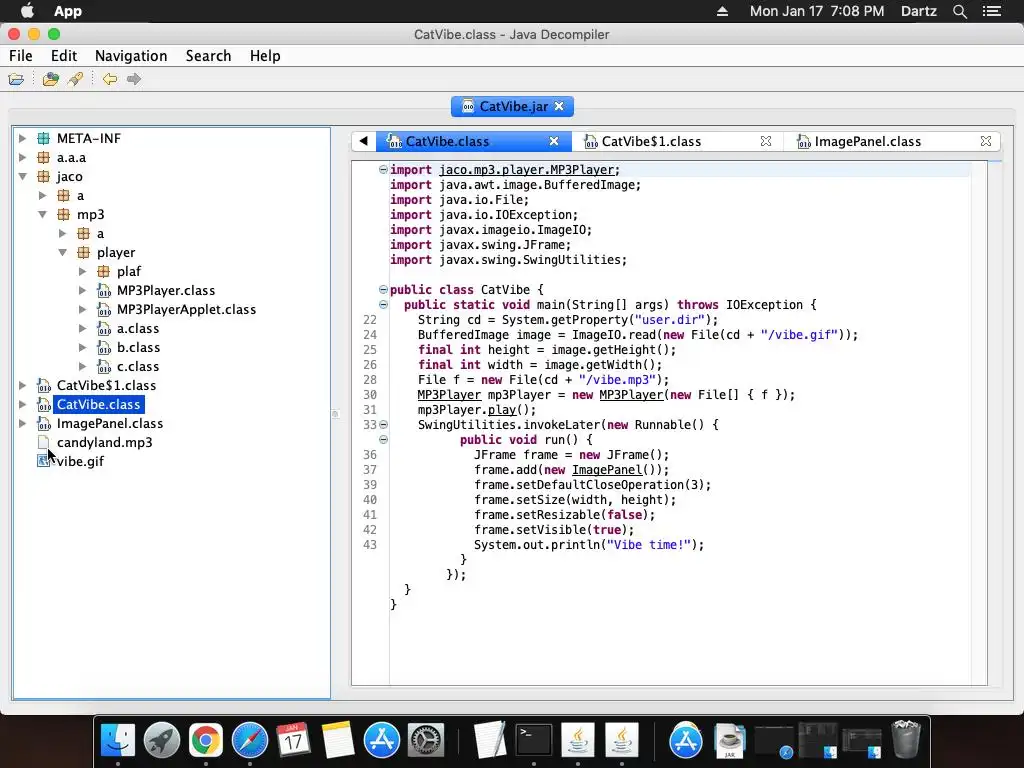The height and width of the screenshot is (768, 1024).
Task: Collapse the public class CatVibe fold
Action: pos(383,289)
